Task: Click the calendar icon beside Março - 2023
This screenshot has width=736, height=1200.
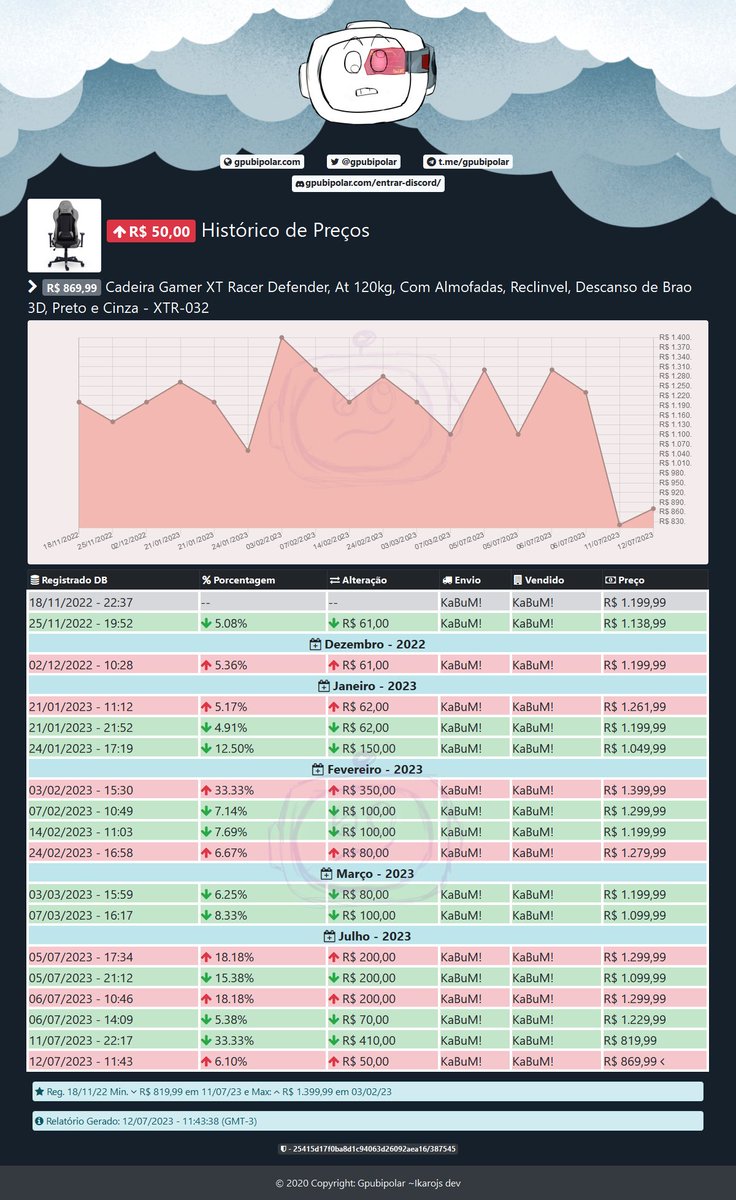Action: [x=326, y=874]
